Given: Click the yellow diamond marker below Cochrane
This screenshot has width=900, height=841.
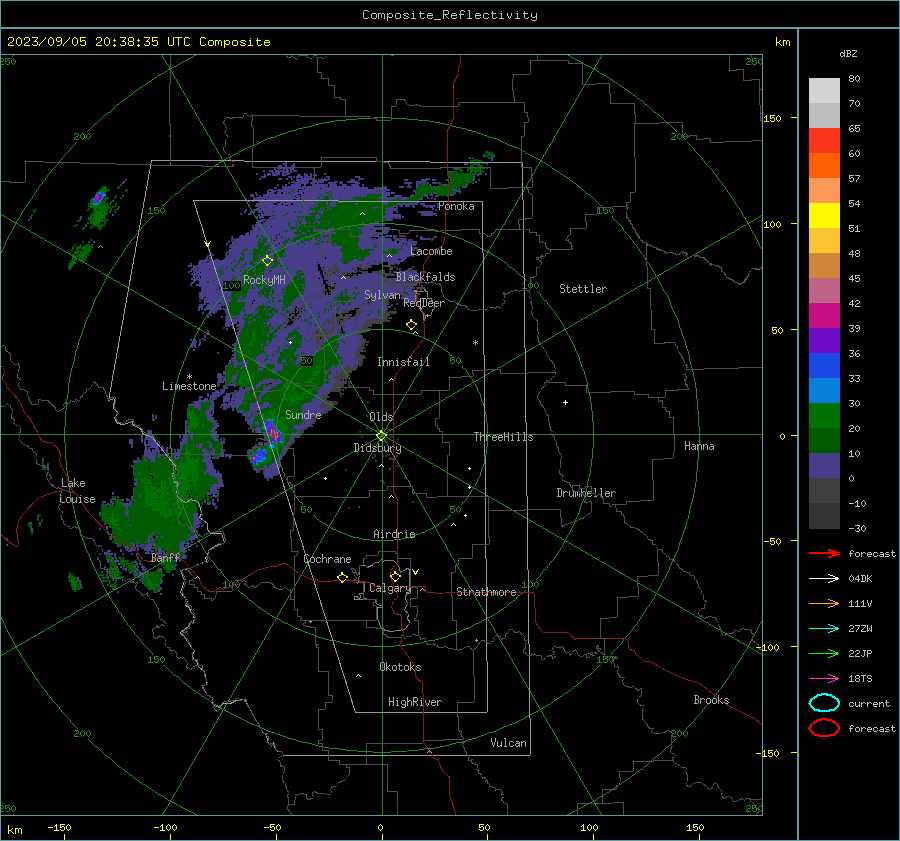Looking at the screenshot, I should (x=343, y=577).
